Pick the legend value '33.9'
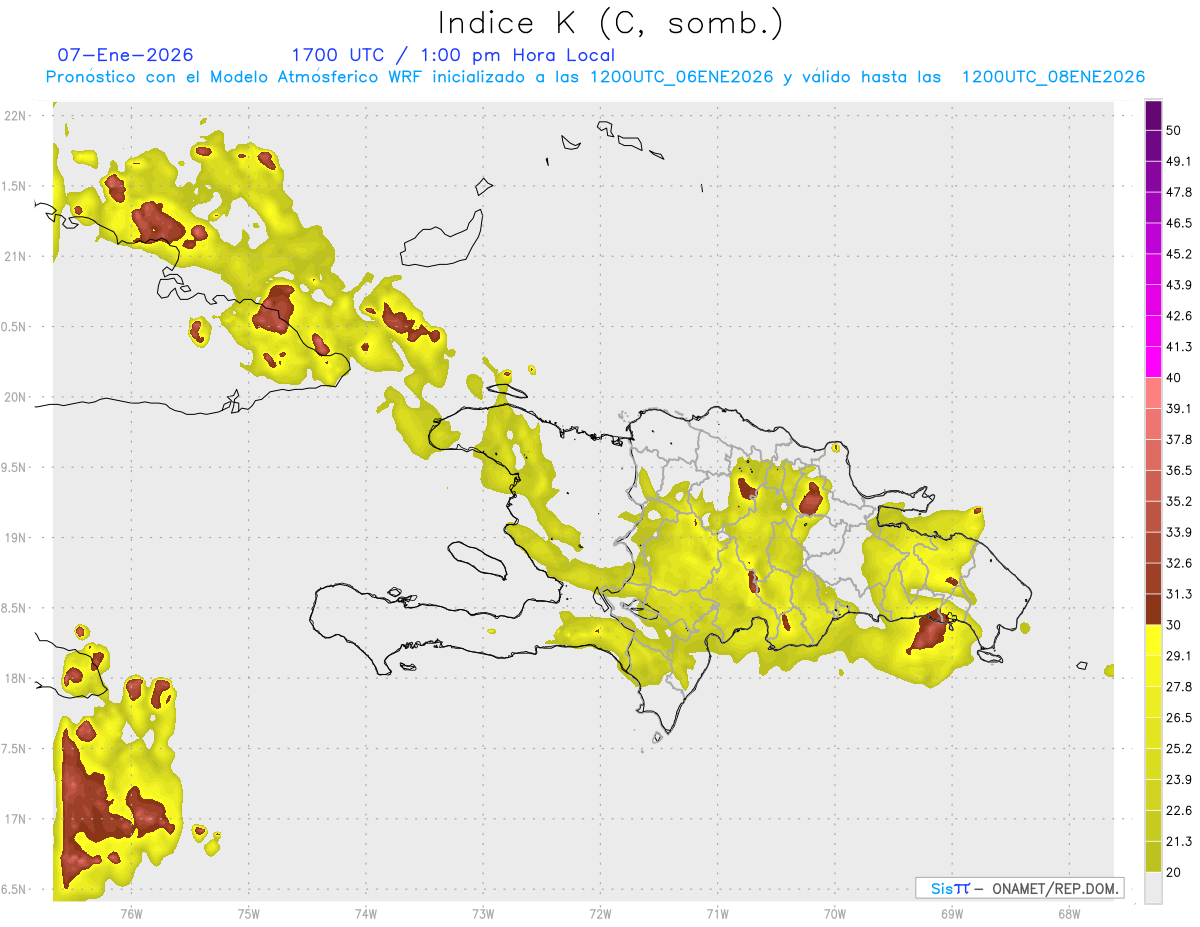Screen dimensions: 1200x927 [x=1178, y=532]
